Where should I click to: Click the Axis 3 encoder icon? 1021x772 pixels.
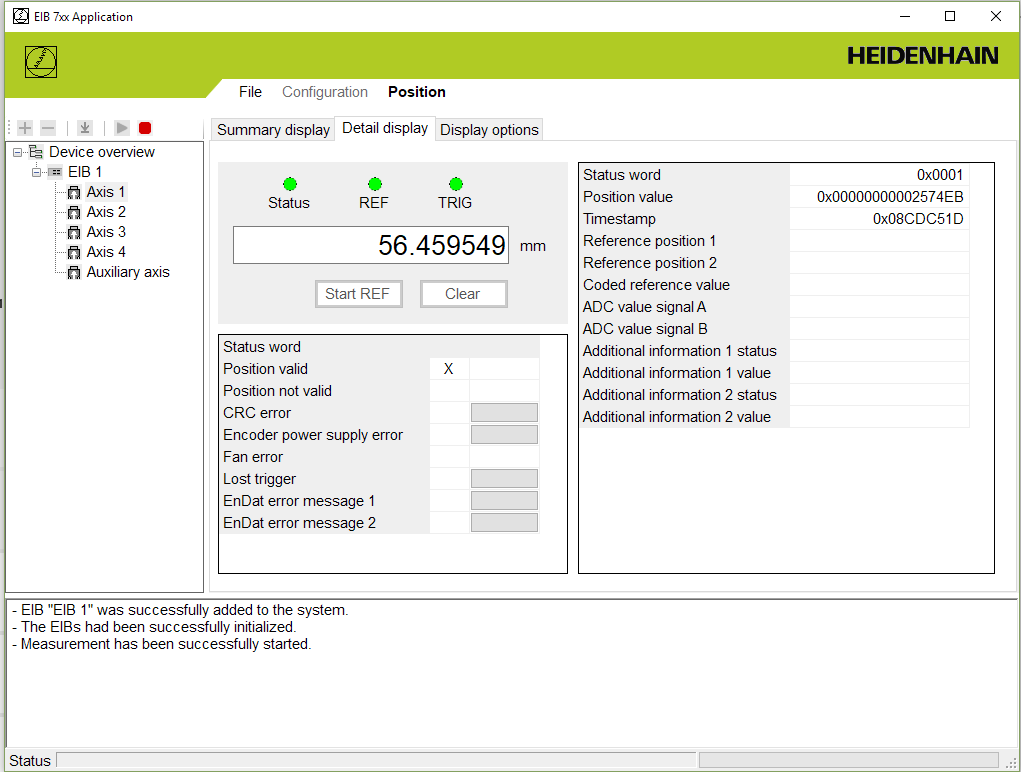click(74, 232)
